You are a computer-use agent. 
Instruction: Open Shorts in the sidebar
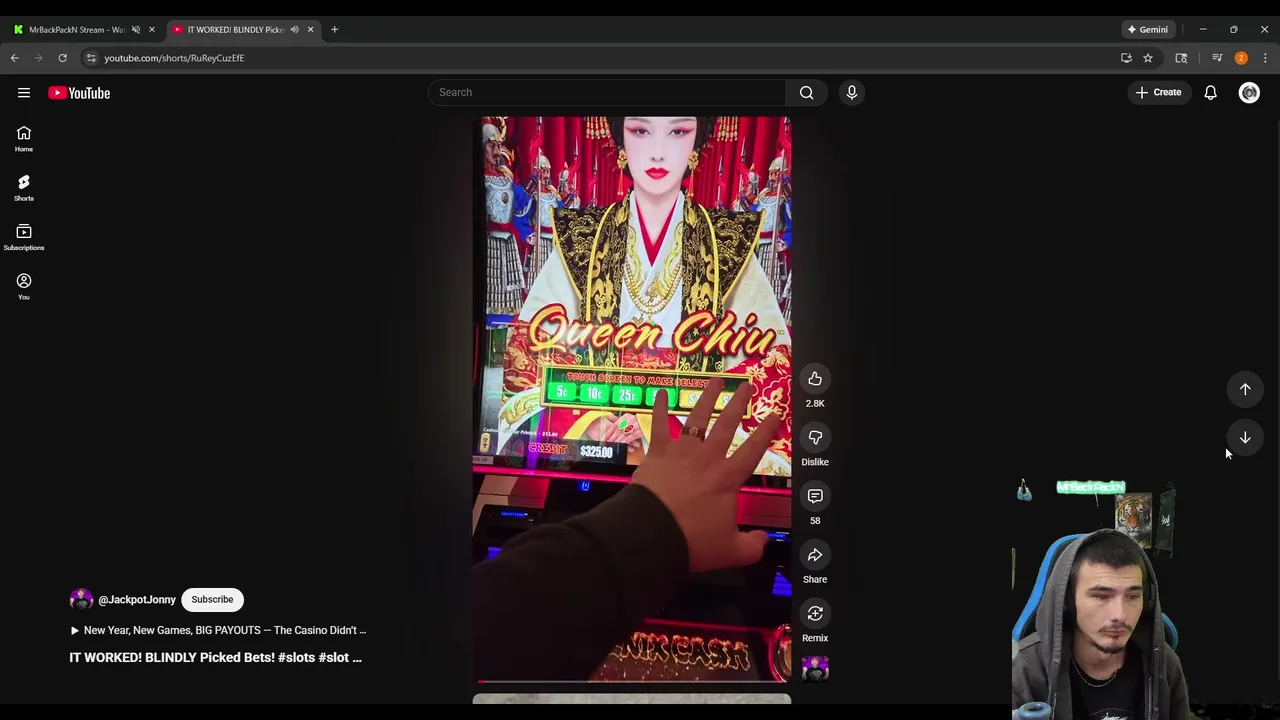24,188
